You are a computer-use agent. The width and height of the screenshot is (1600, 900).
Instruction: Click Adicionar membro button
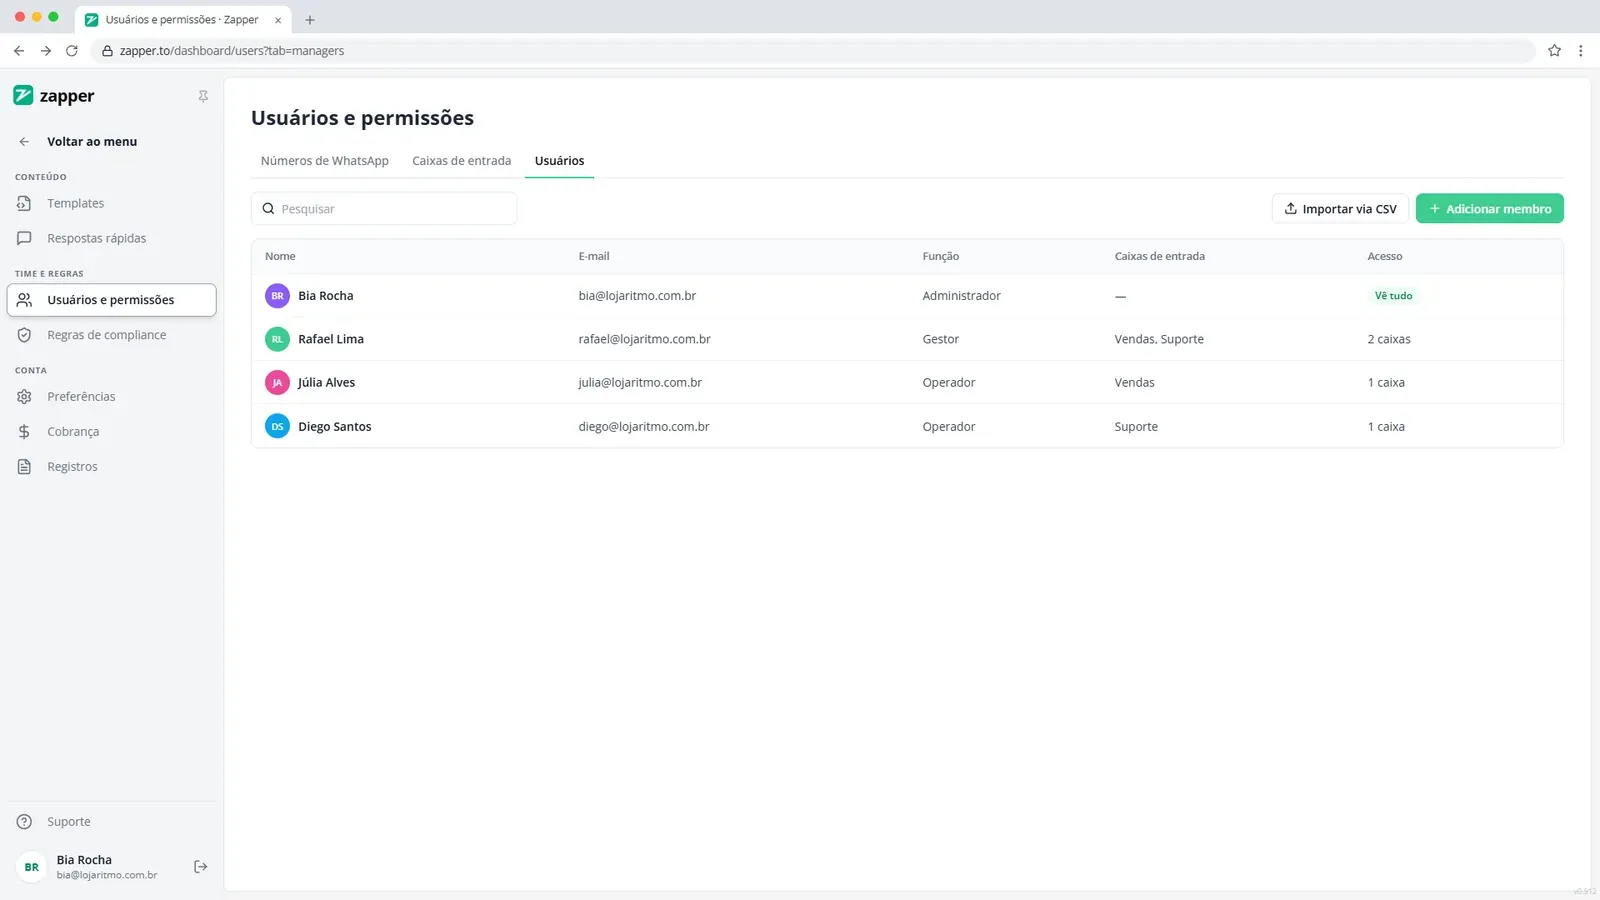pos(1490,209)
